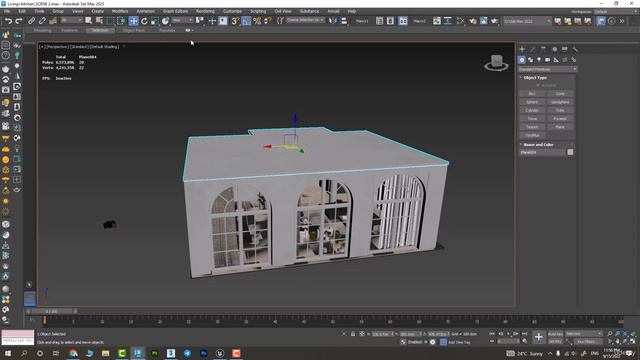Activate the Select and Rotate tool
Viewport: 640px width, 360px height.
pos(144,21)
